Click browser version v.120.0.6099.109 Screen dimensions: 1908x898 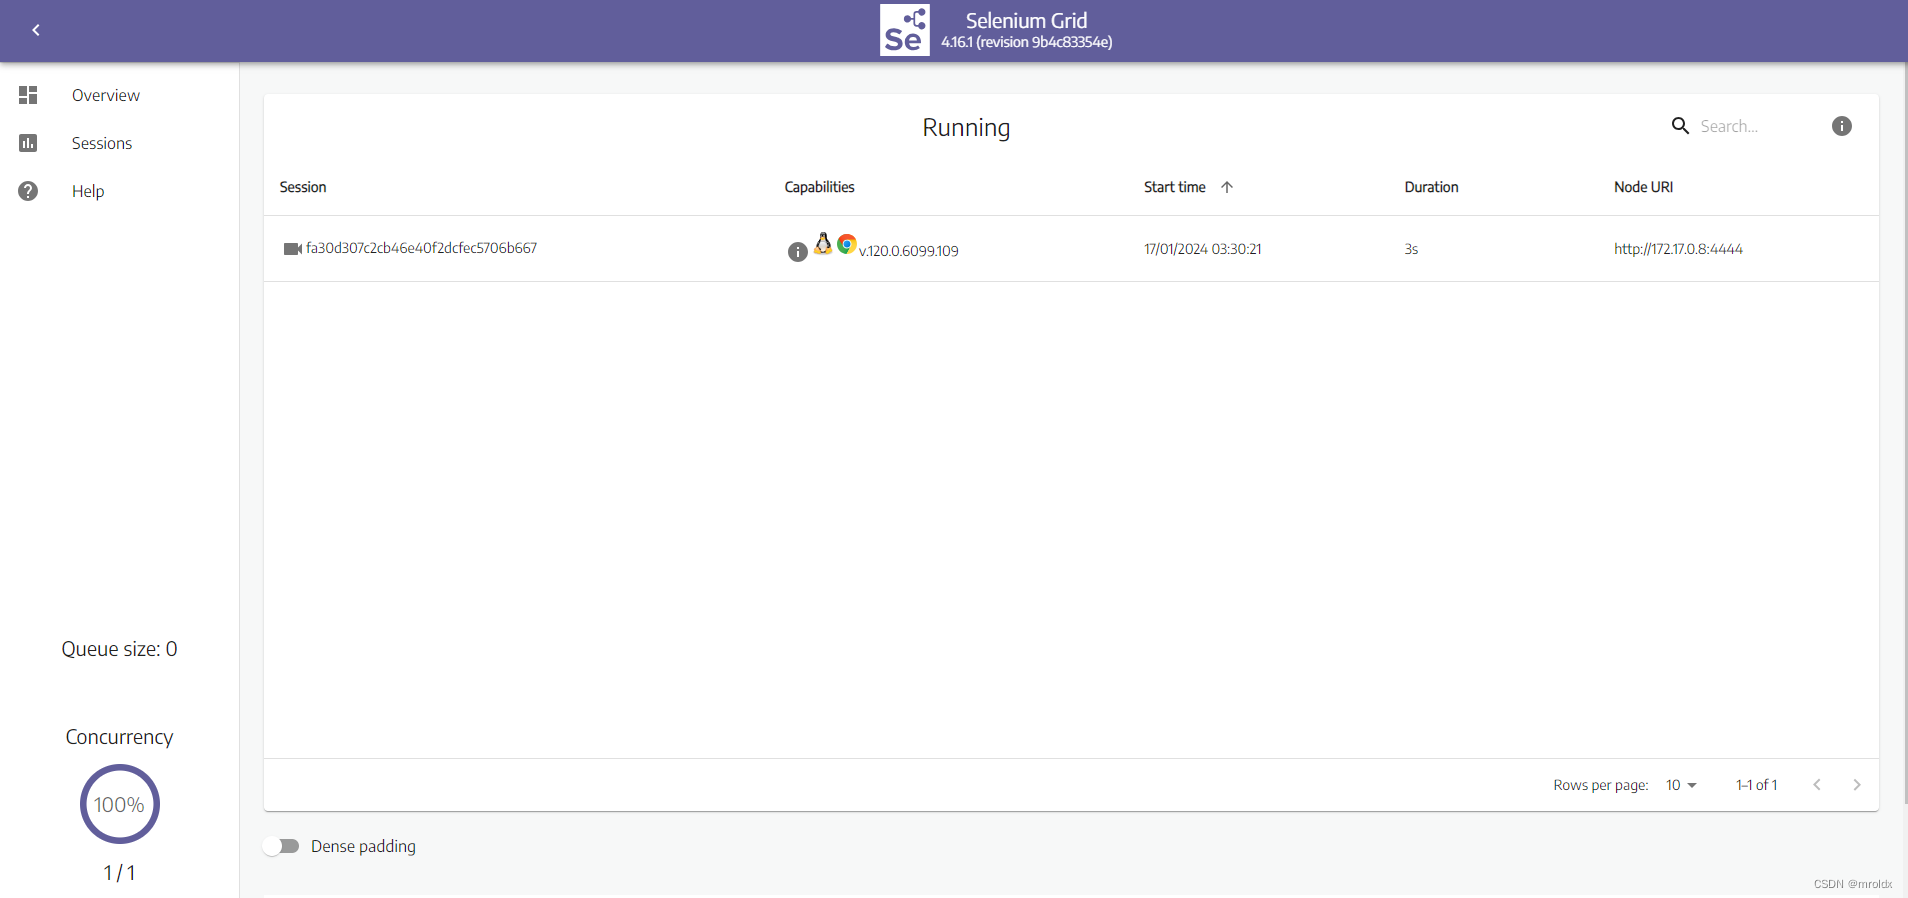(909, 251)
